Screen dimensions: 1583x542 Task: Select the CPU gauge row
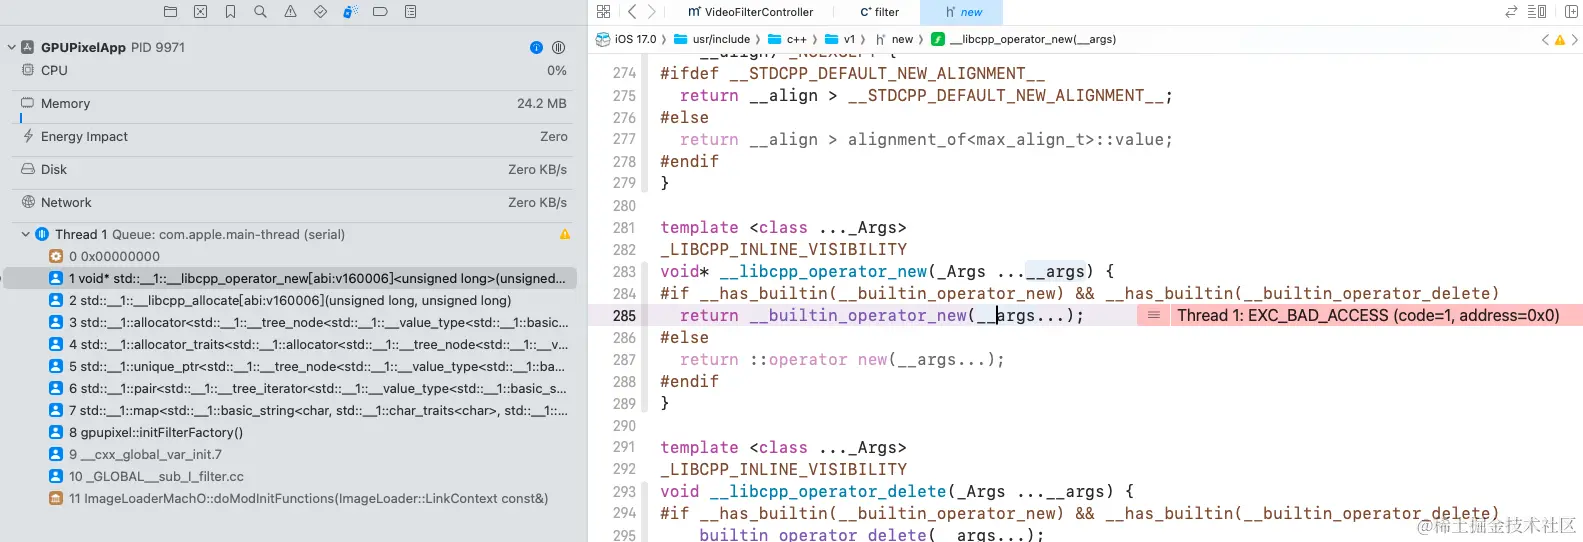tap(294, 71)
